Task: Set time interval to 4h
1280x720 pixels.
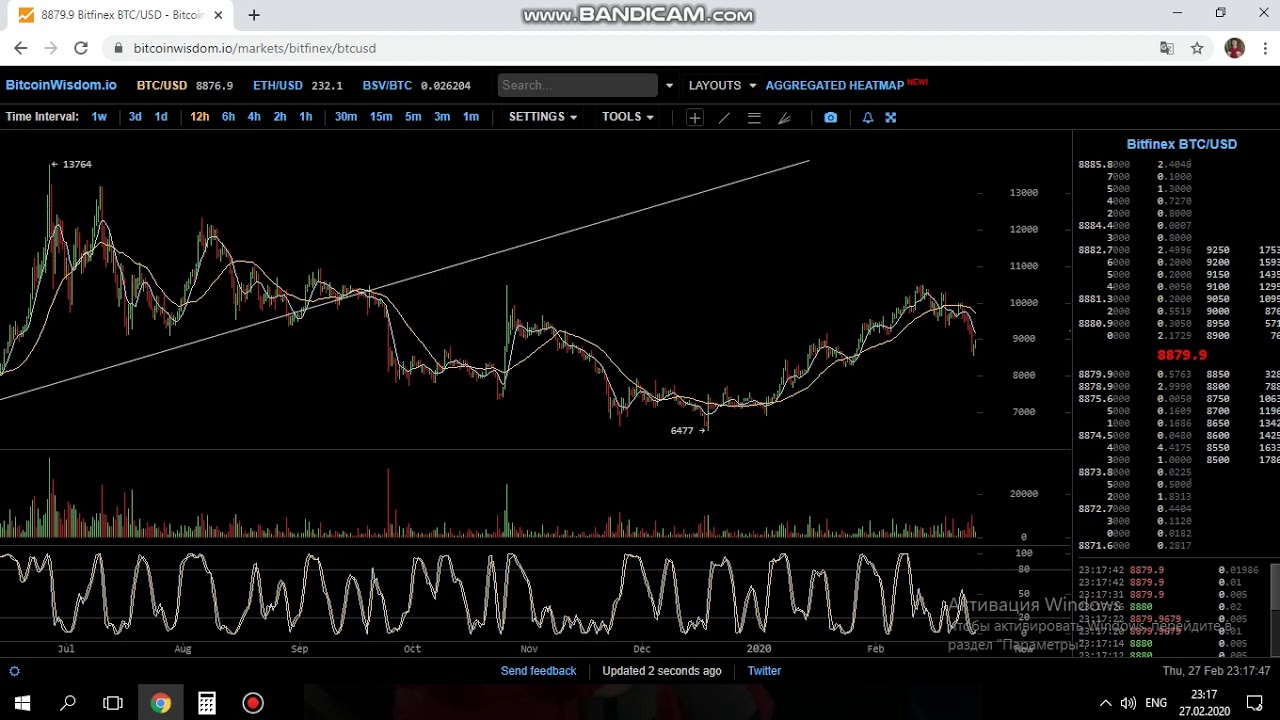Action: tap(254, 117)
